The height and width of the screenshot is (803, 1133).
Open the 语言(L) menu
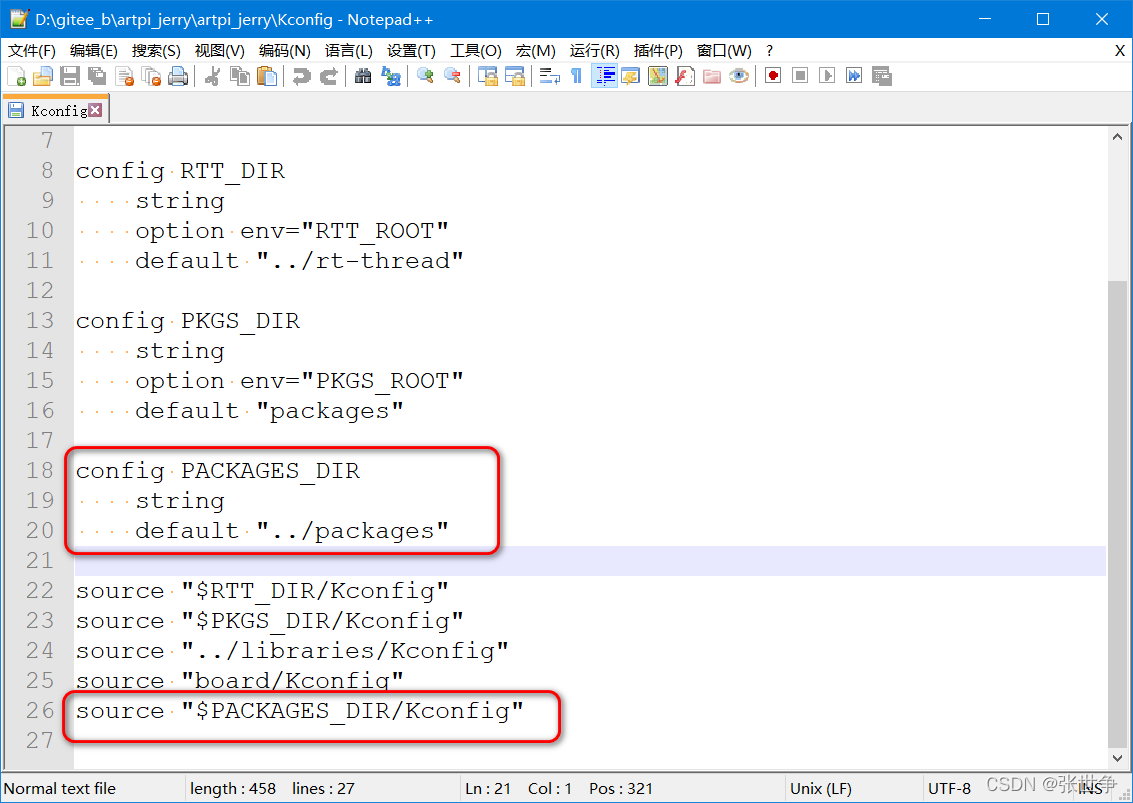pyautogui.click(x=349, y=51)
